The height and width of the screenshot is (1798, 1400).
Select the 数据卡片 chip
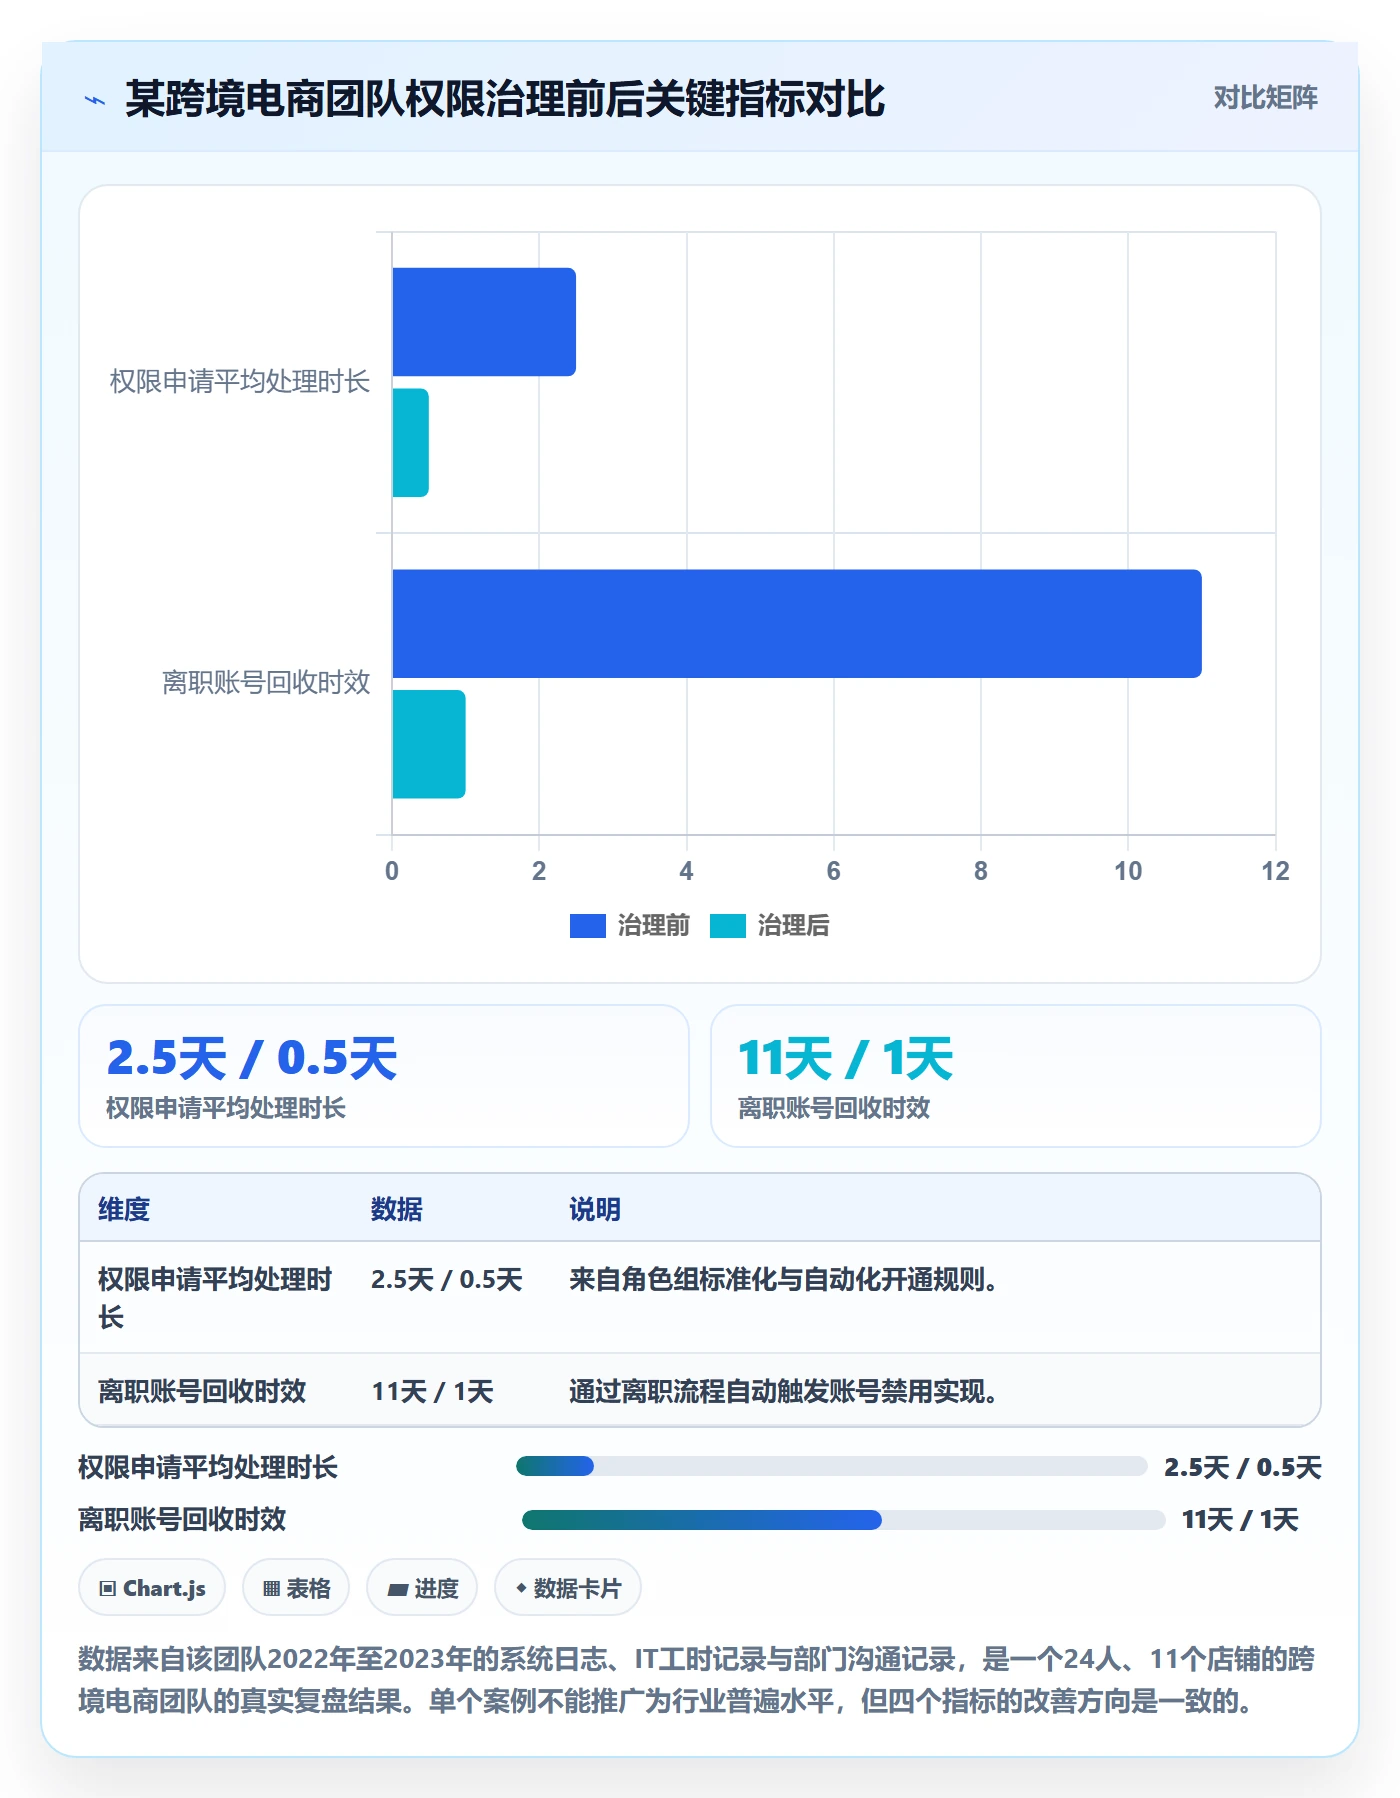(568, 1588)
